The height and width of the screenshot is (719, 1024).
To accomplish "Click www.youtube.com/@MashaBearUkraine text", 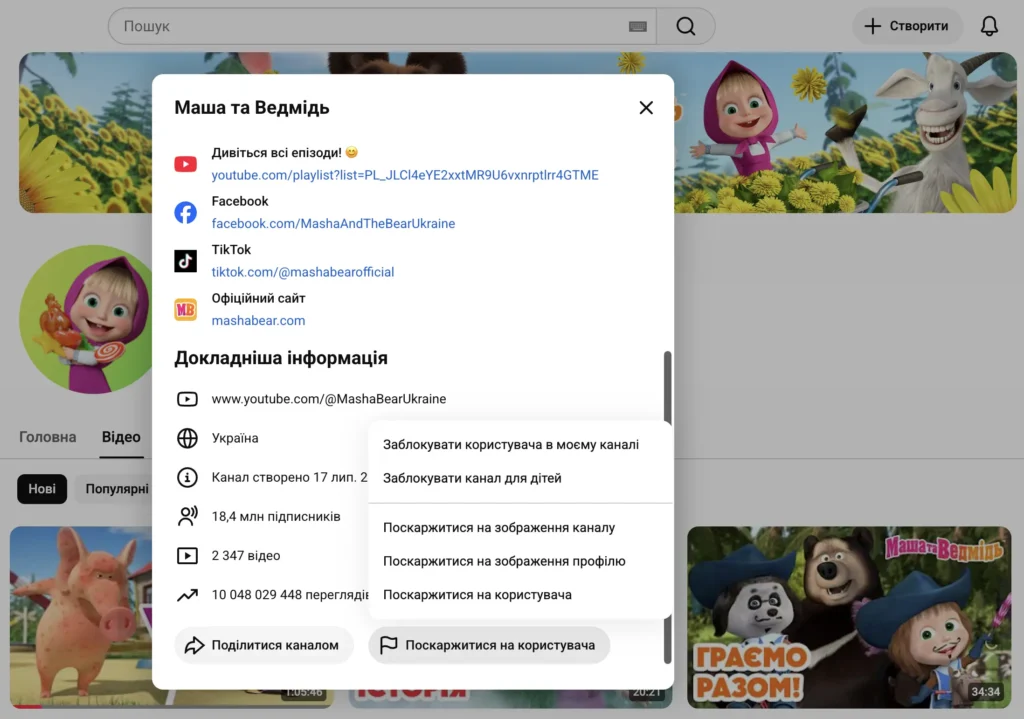I will click(328, 399).
